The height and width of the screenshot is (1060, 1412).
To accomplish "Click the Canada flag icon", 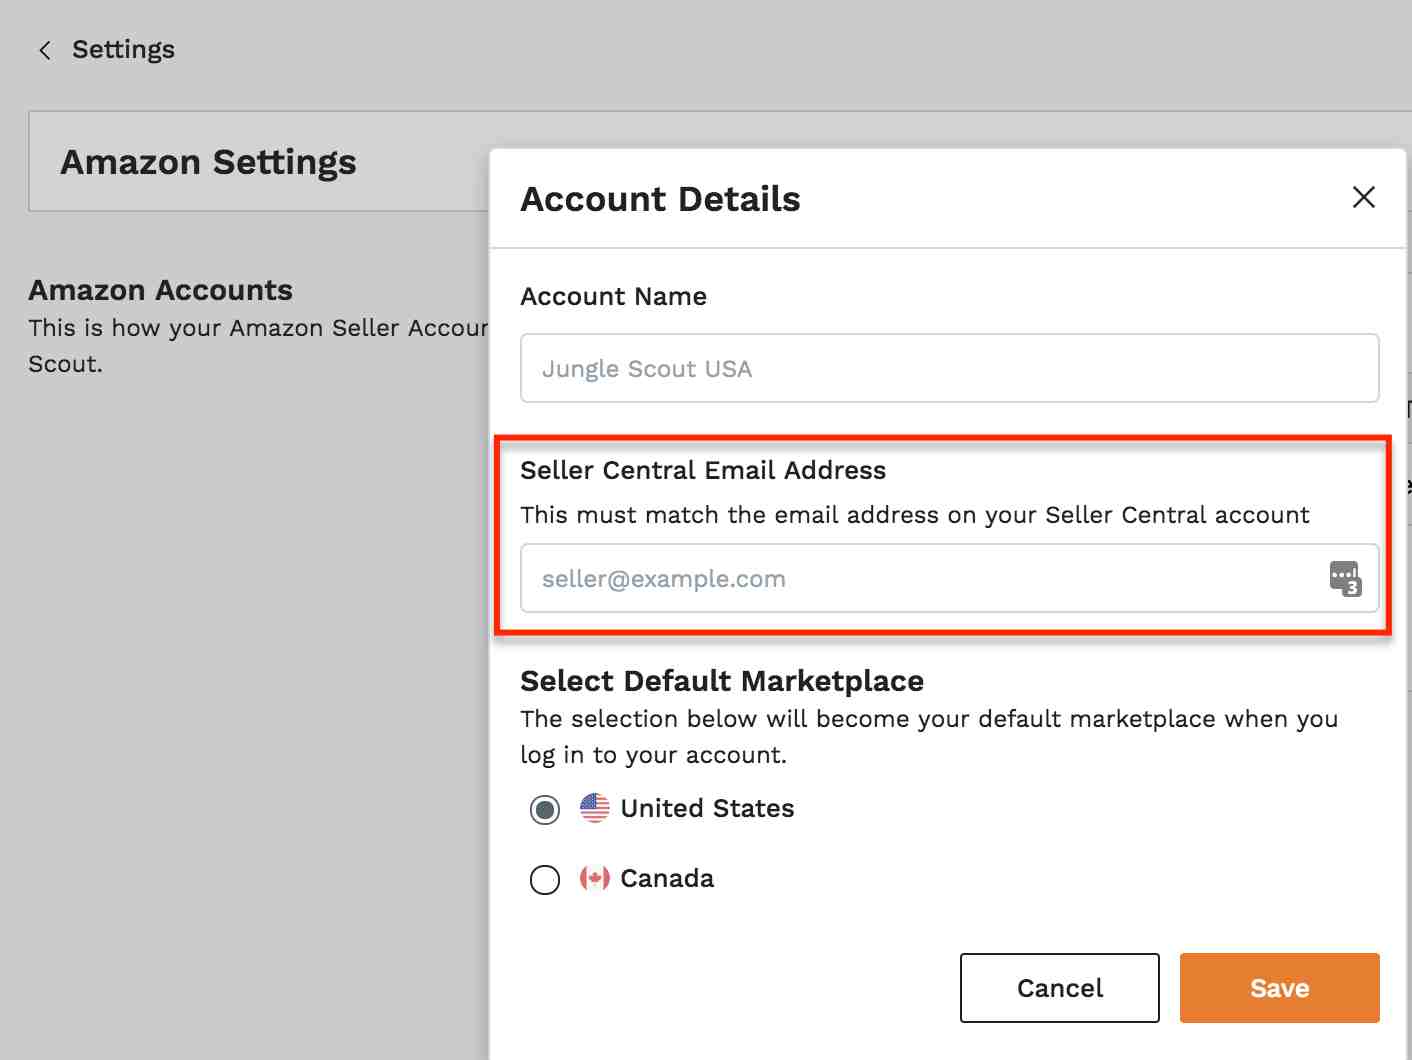I will click(594, 879).
